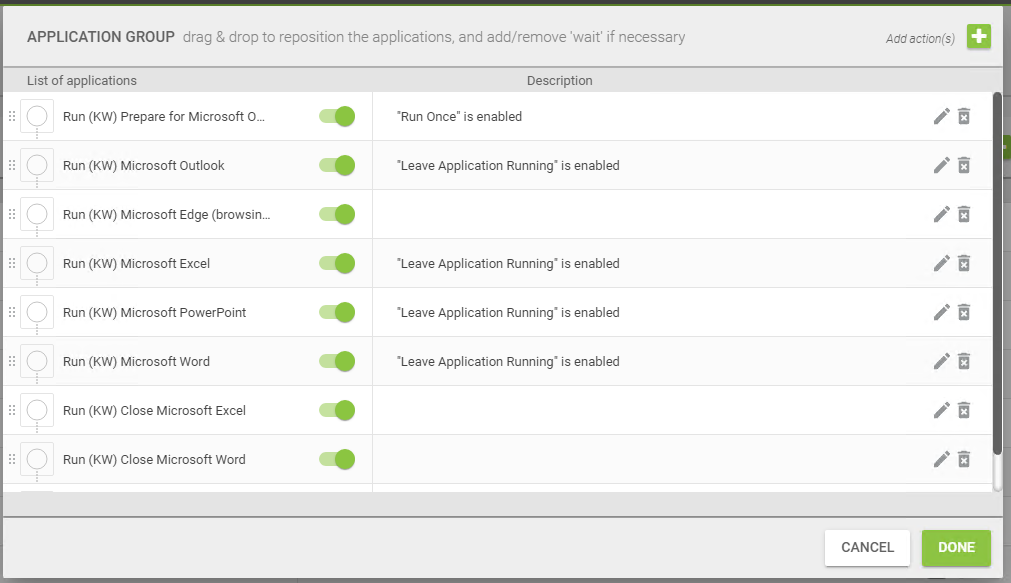Click the green DONE button
The height and width of the screenshot is (583, 1011).
click(x=956, y=548)
